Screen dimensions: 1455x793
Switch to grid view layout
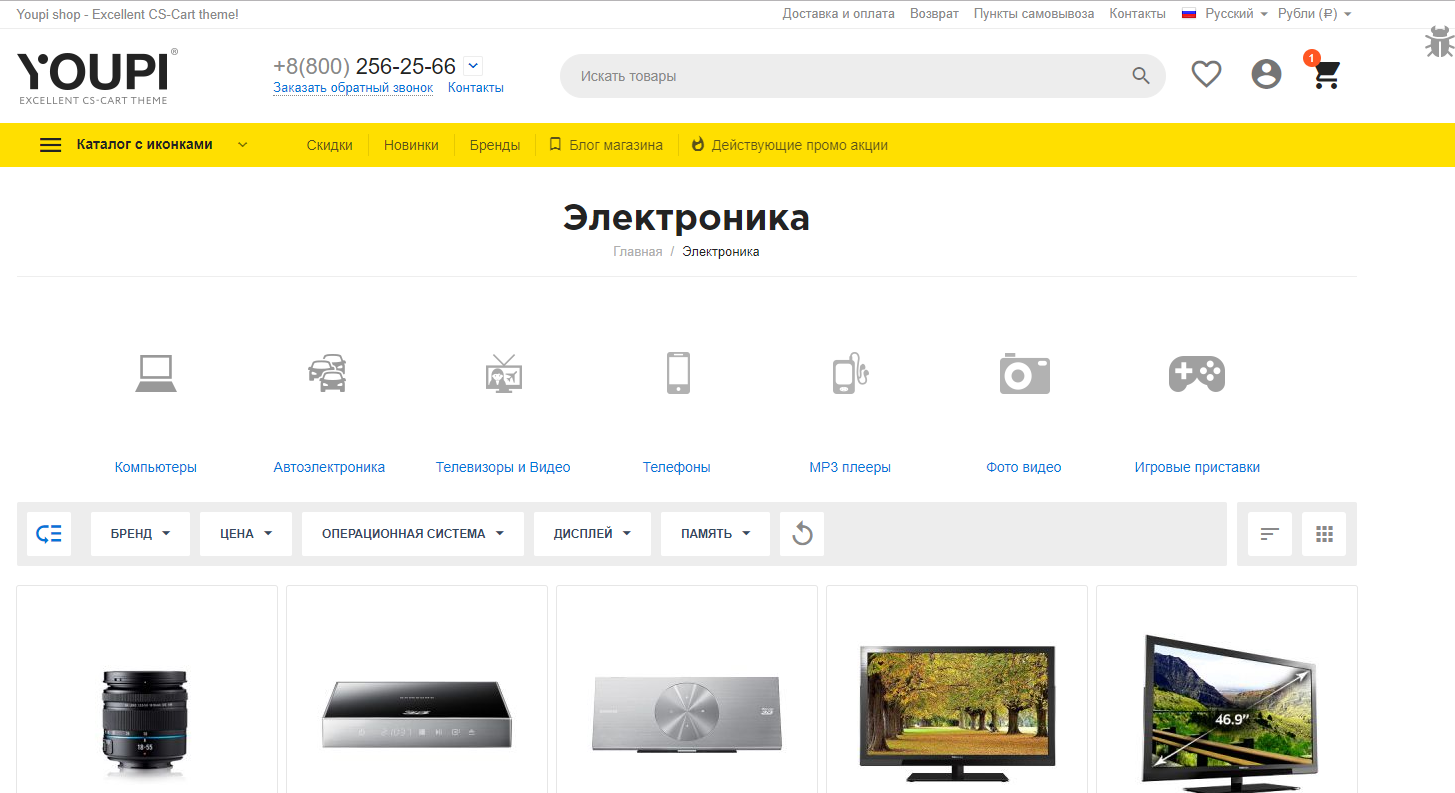tap(1324, 534)
